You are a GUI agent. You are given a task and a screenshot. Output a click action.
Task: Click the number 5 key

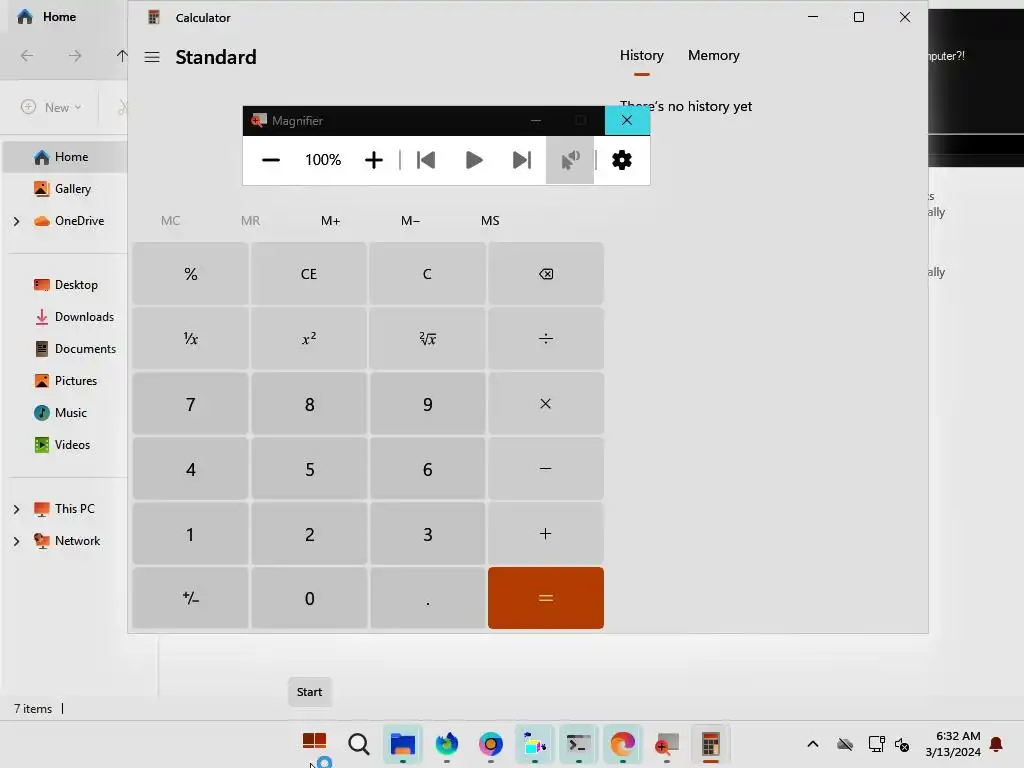coord(309,468)
